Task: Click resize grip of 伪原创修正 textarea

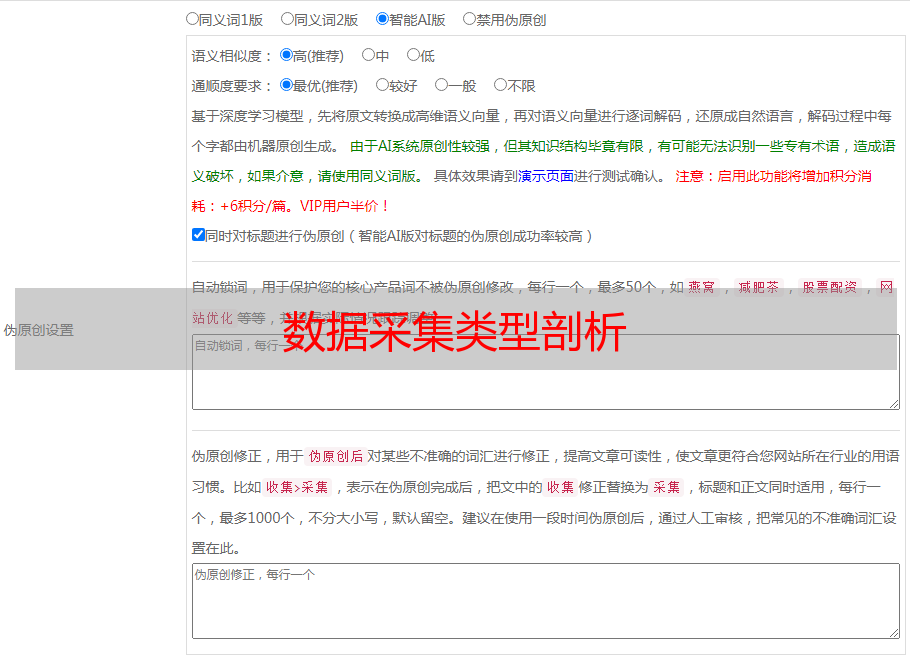Action: (894, 632)
